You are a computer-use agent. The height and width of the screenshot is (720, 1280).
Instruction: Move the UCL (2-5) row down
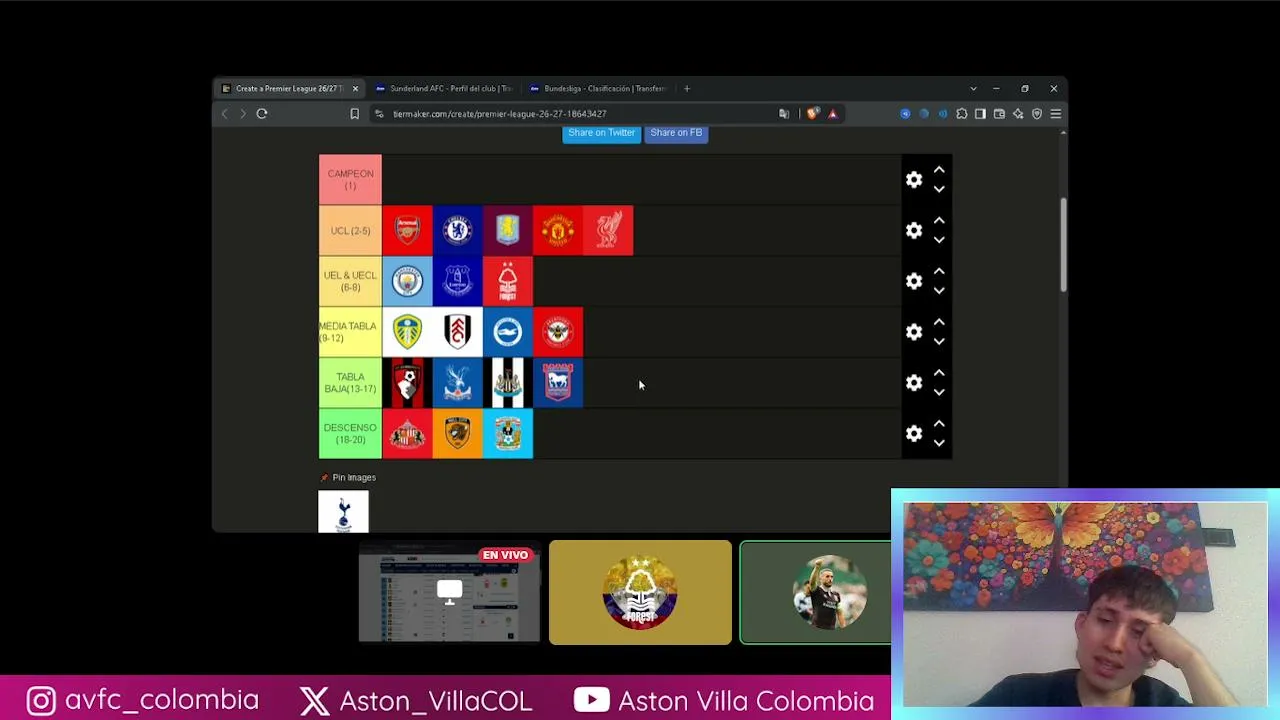[939, 240]
